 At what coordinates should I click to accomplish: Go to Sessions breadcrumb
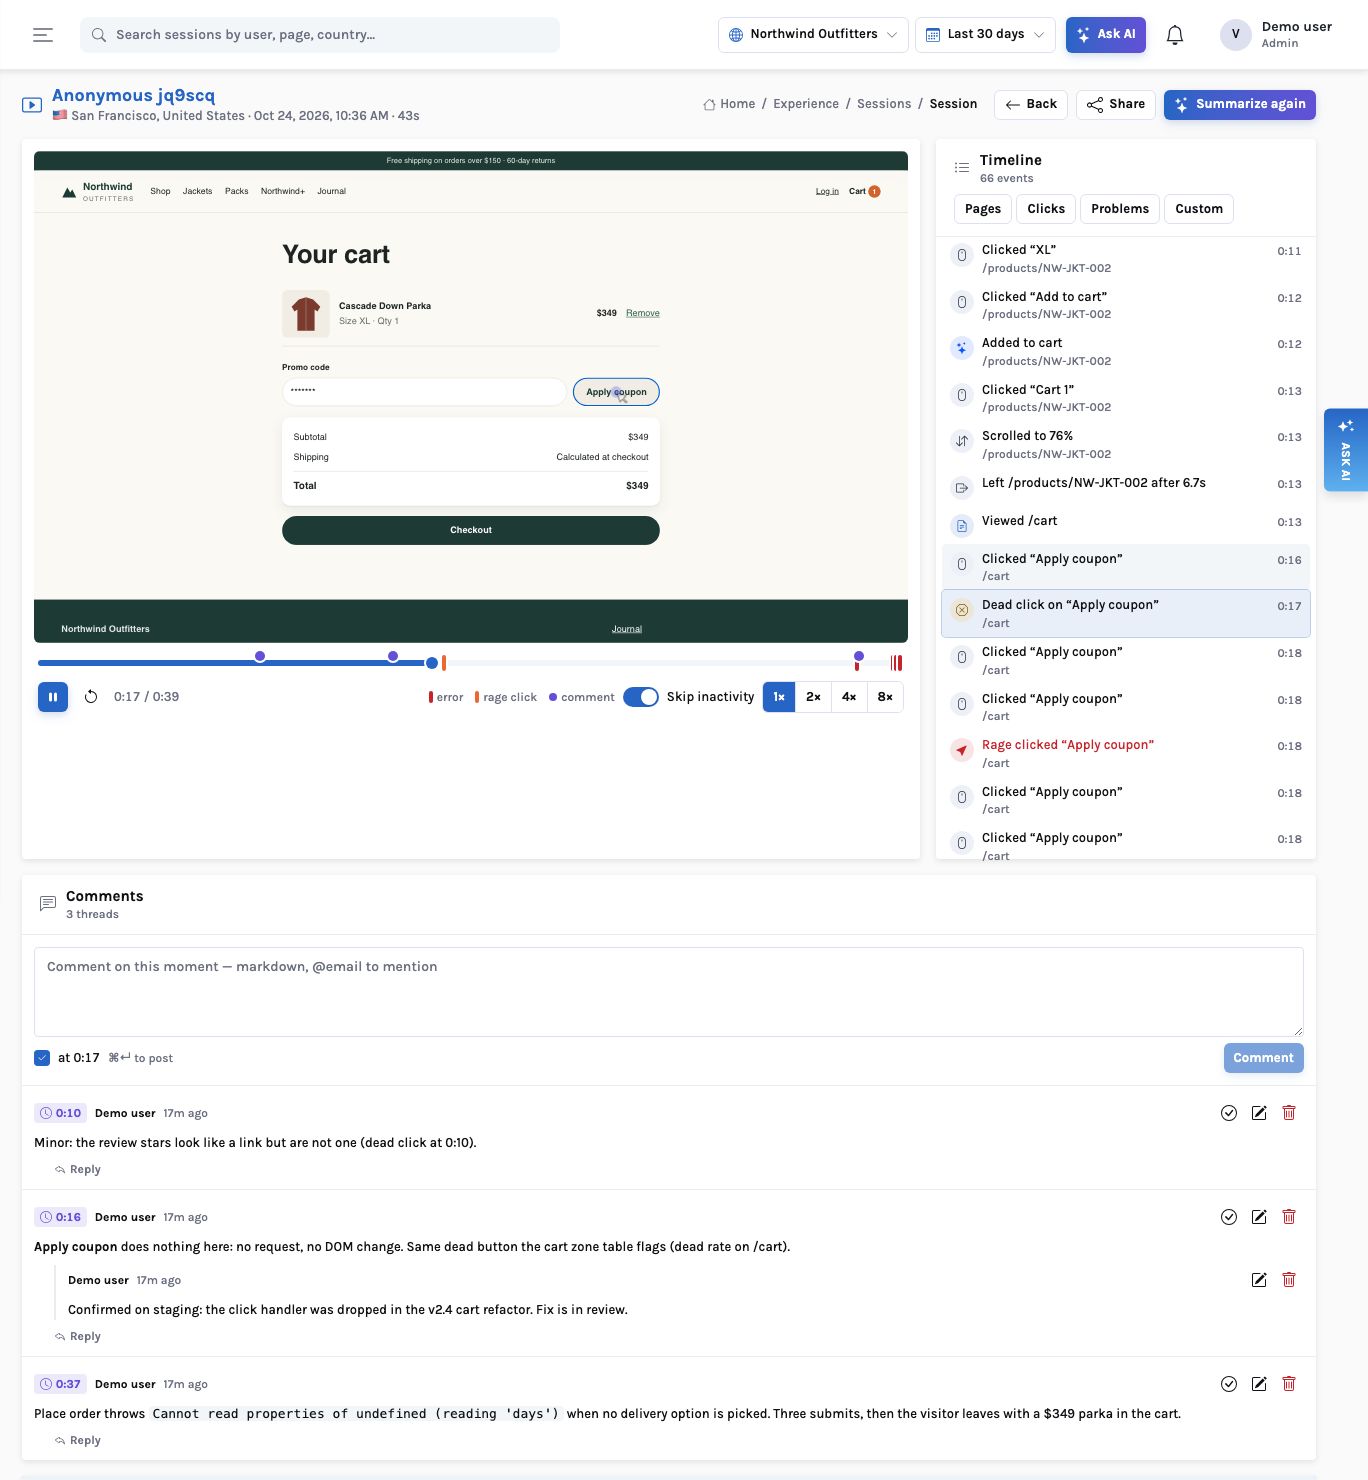tap(884, 104)
